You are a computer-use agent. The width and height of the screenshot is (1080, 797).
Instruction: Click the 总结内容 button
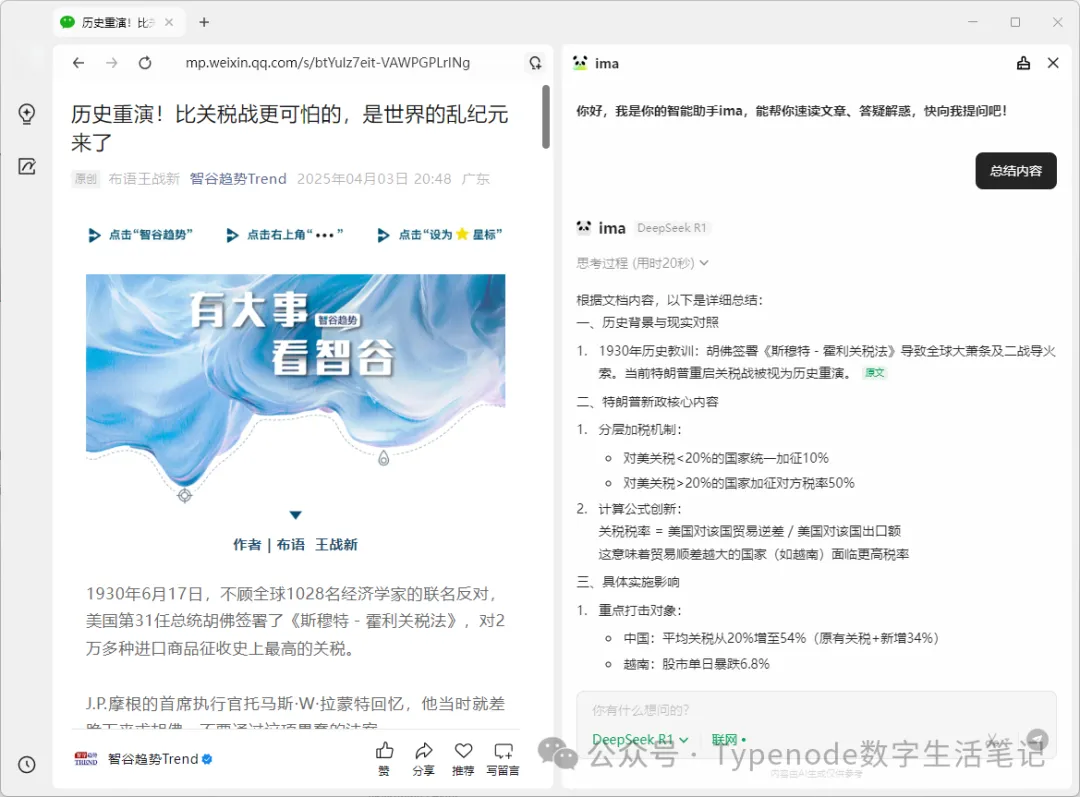tap(1015, 171)
